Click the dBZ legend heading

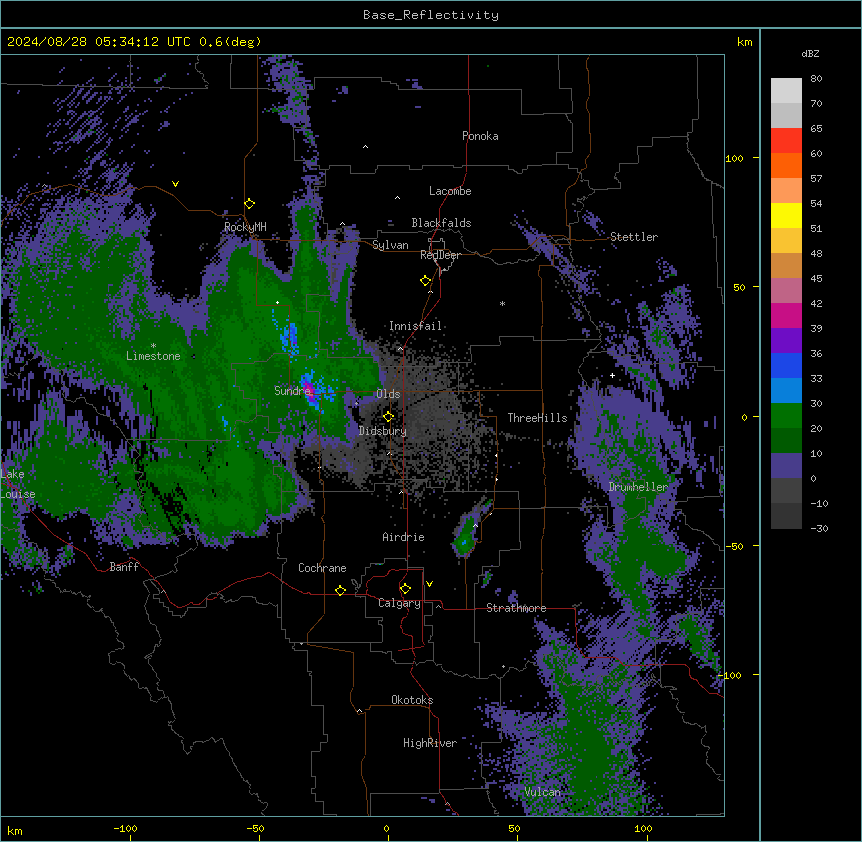click(810, 53)
